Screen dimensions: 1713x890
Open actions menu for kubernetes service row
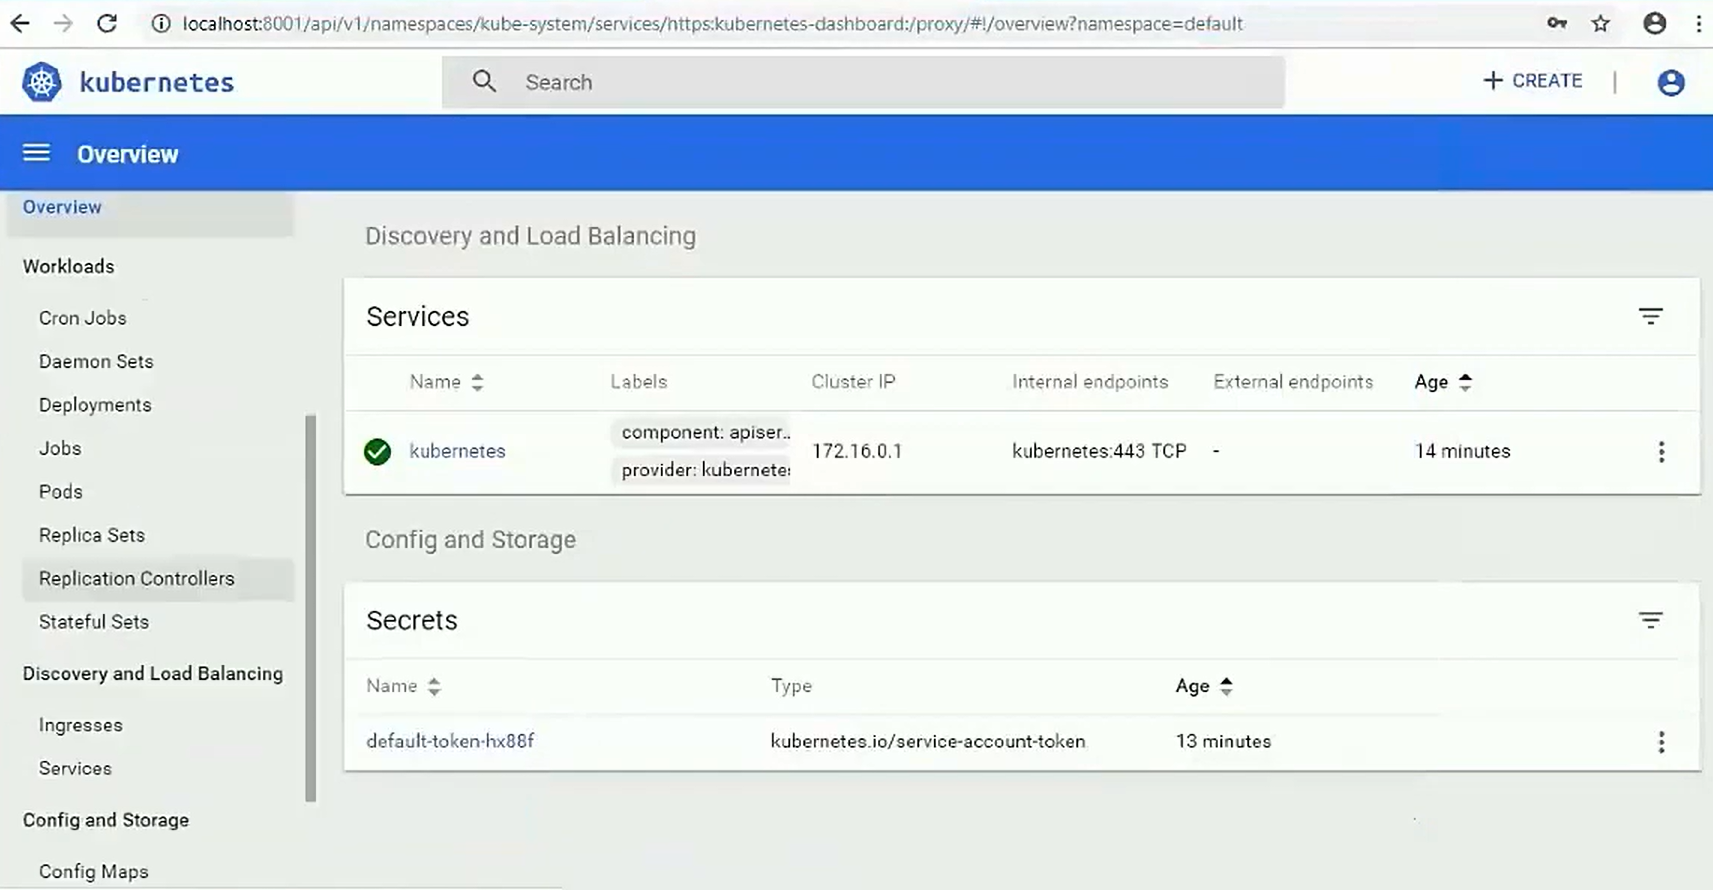(1661, 452)
